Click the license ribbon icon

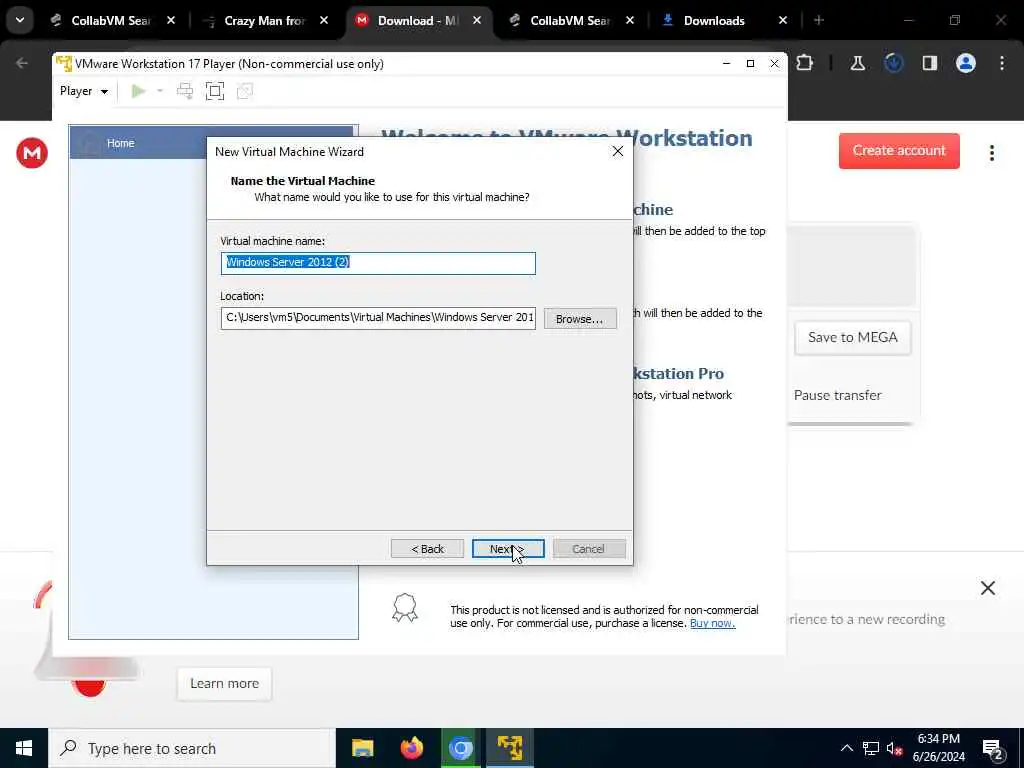tap(405, 608)
